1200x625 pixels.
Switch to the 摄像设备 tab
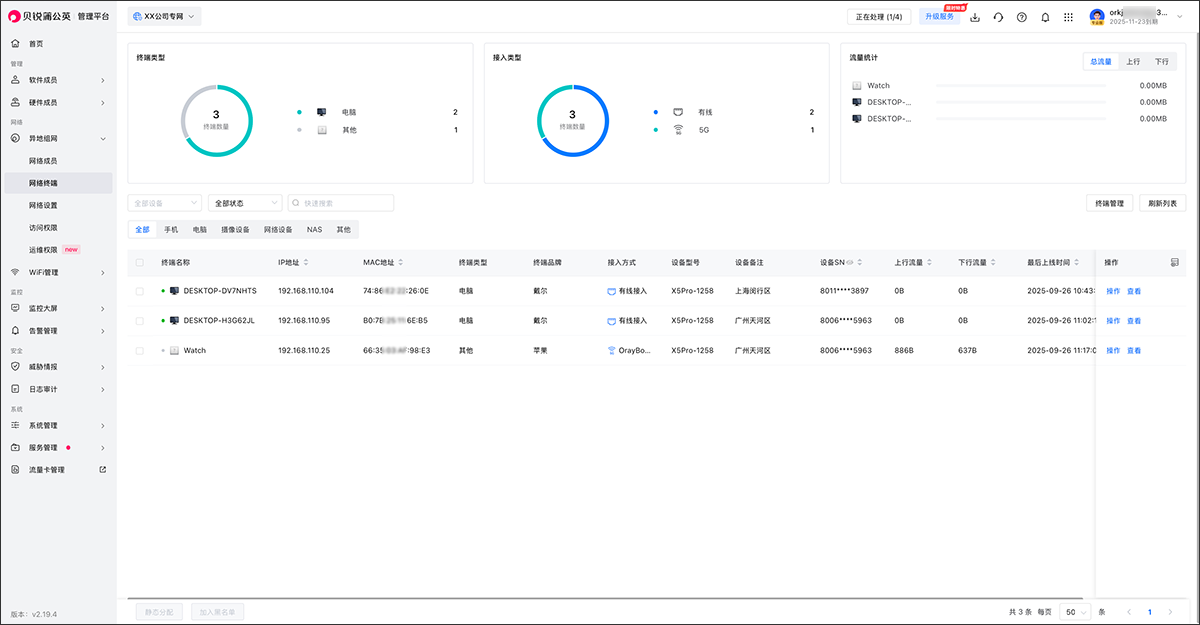tap(235, 230)
